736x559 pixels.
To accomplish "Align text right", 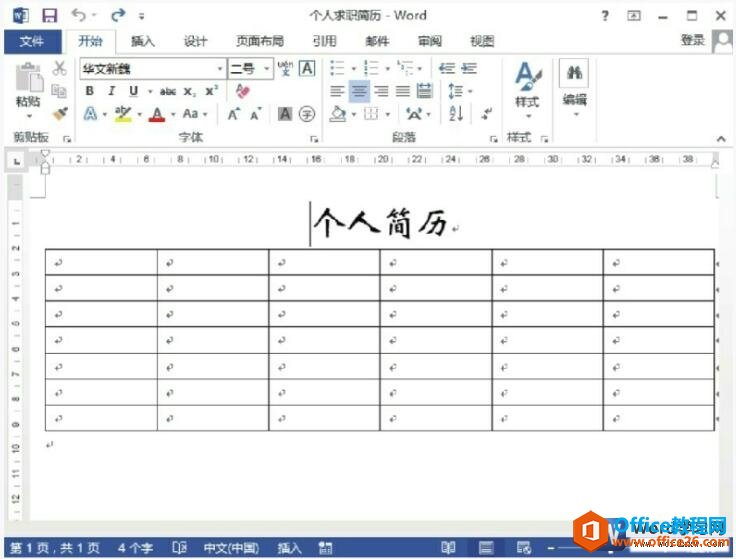I will click(x=381, y=91).
